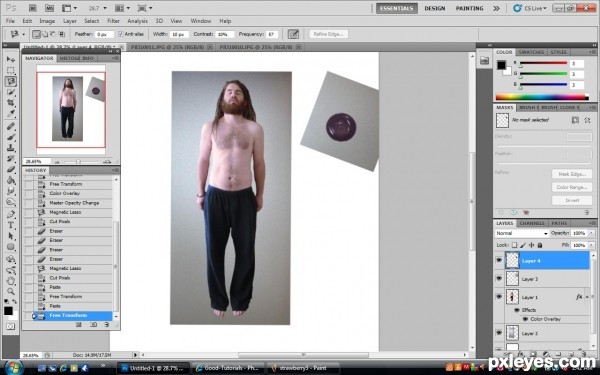Hide Layer 1 using eye icon
The height and width of the screenshot is (375, 600).
(499, 297)
